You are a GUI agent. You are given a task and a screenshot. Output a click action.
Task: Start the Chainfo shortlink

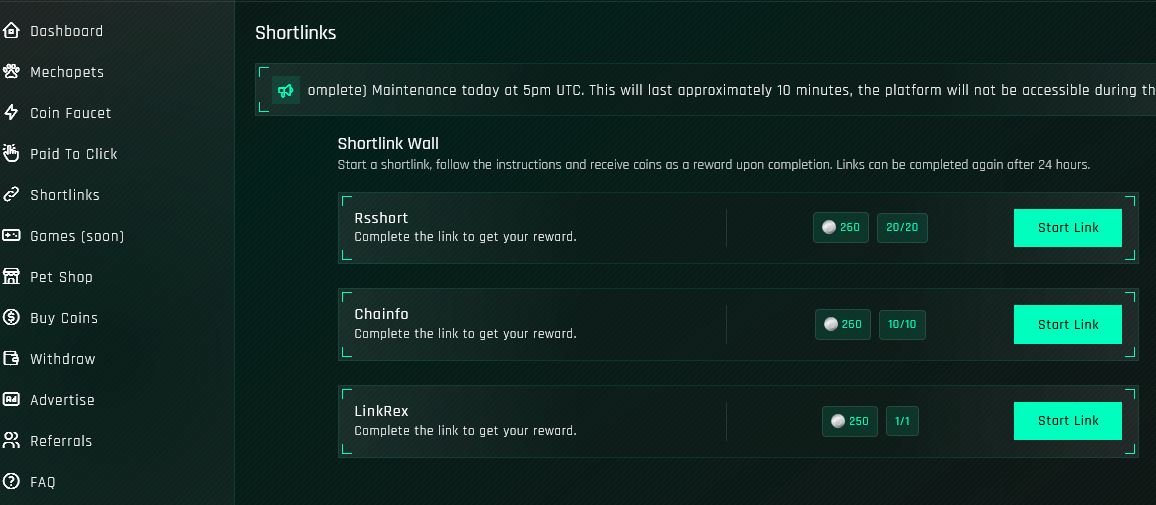pyautogui.click(x=1067, y=325)
